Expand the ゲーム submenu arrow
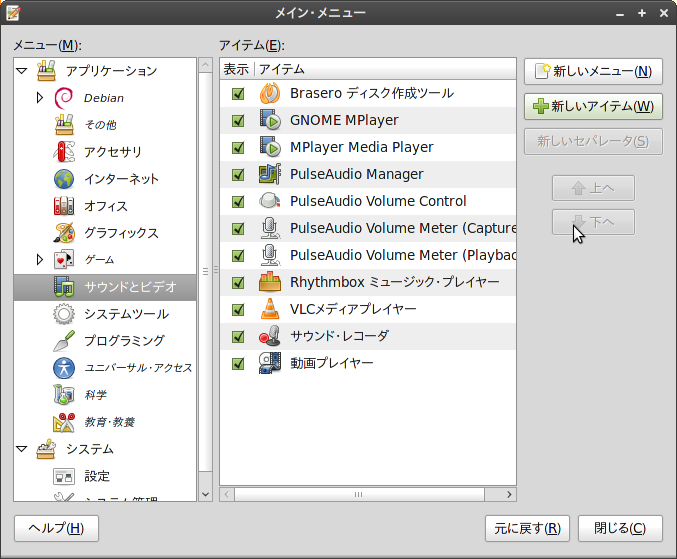 pos(40,259)
